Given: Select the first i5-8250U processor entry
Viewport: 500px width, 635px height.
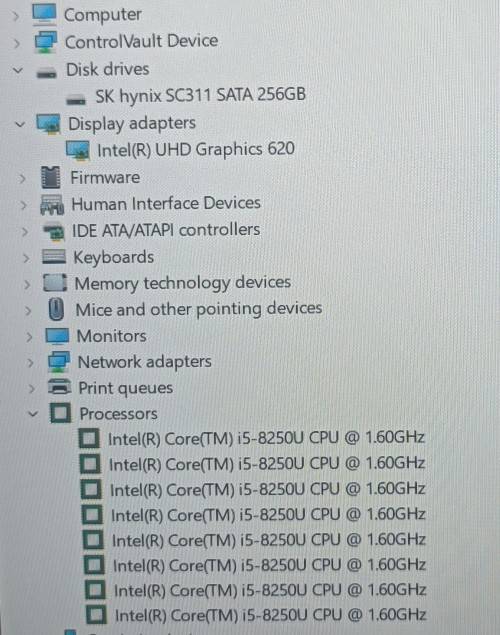Looking at the screenshot, I should pos(266,438).
